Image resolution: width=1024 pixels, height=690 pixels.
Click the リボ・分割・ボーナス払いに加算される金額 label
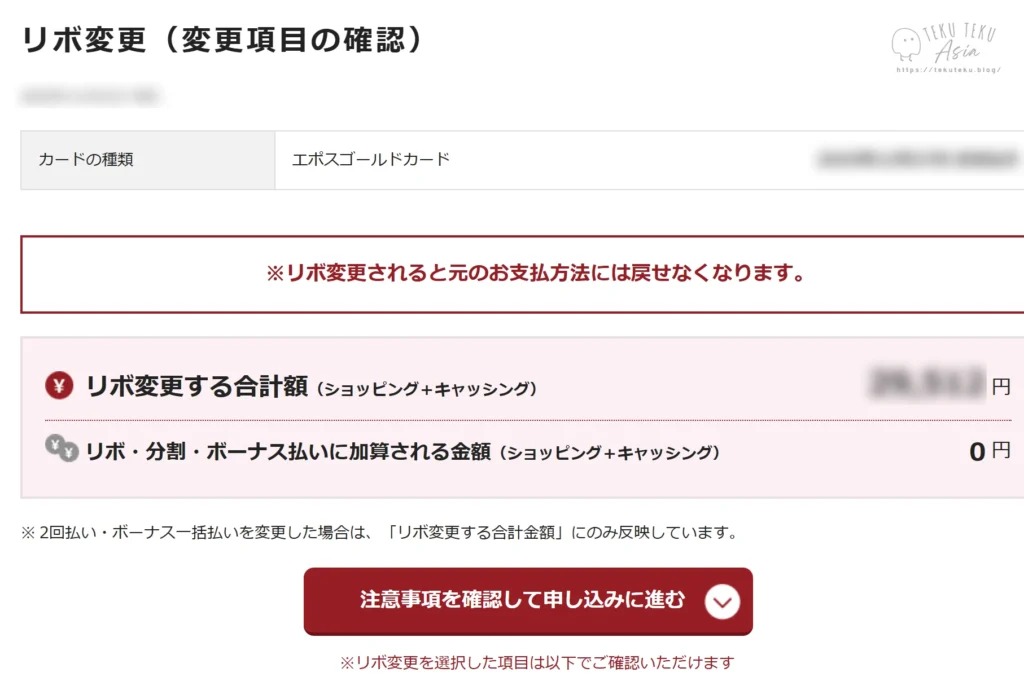[x=289, y=452]
